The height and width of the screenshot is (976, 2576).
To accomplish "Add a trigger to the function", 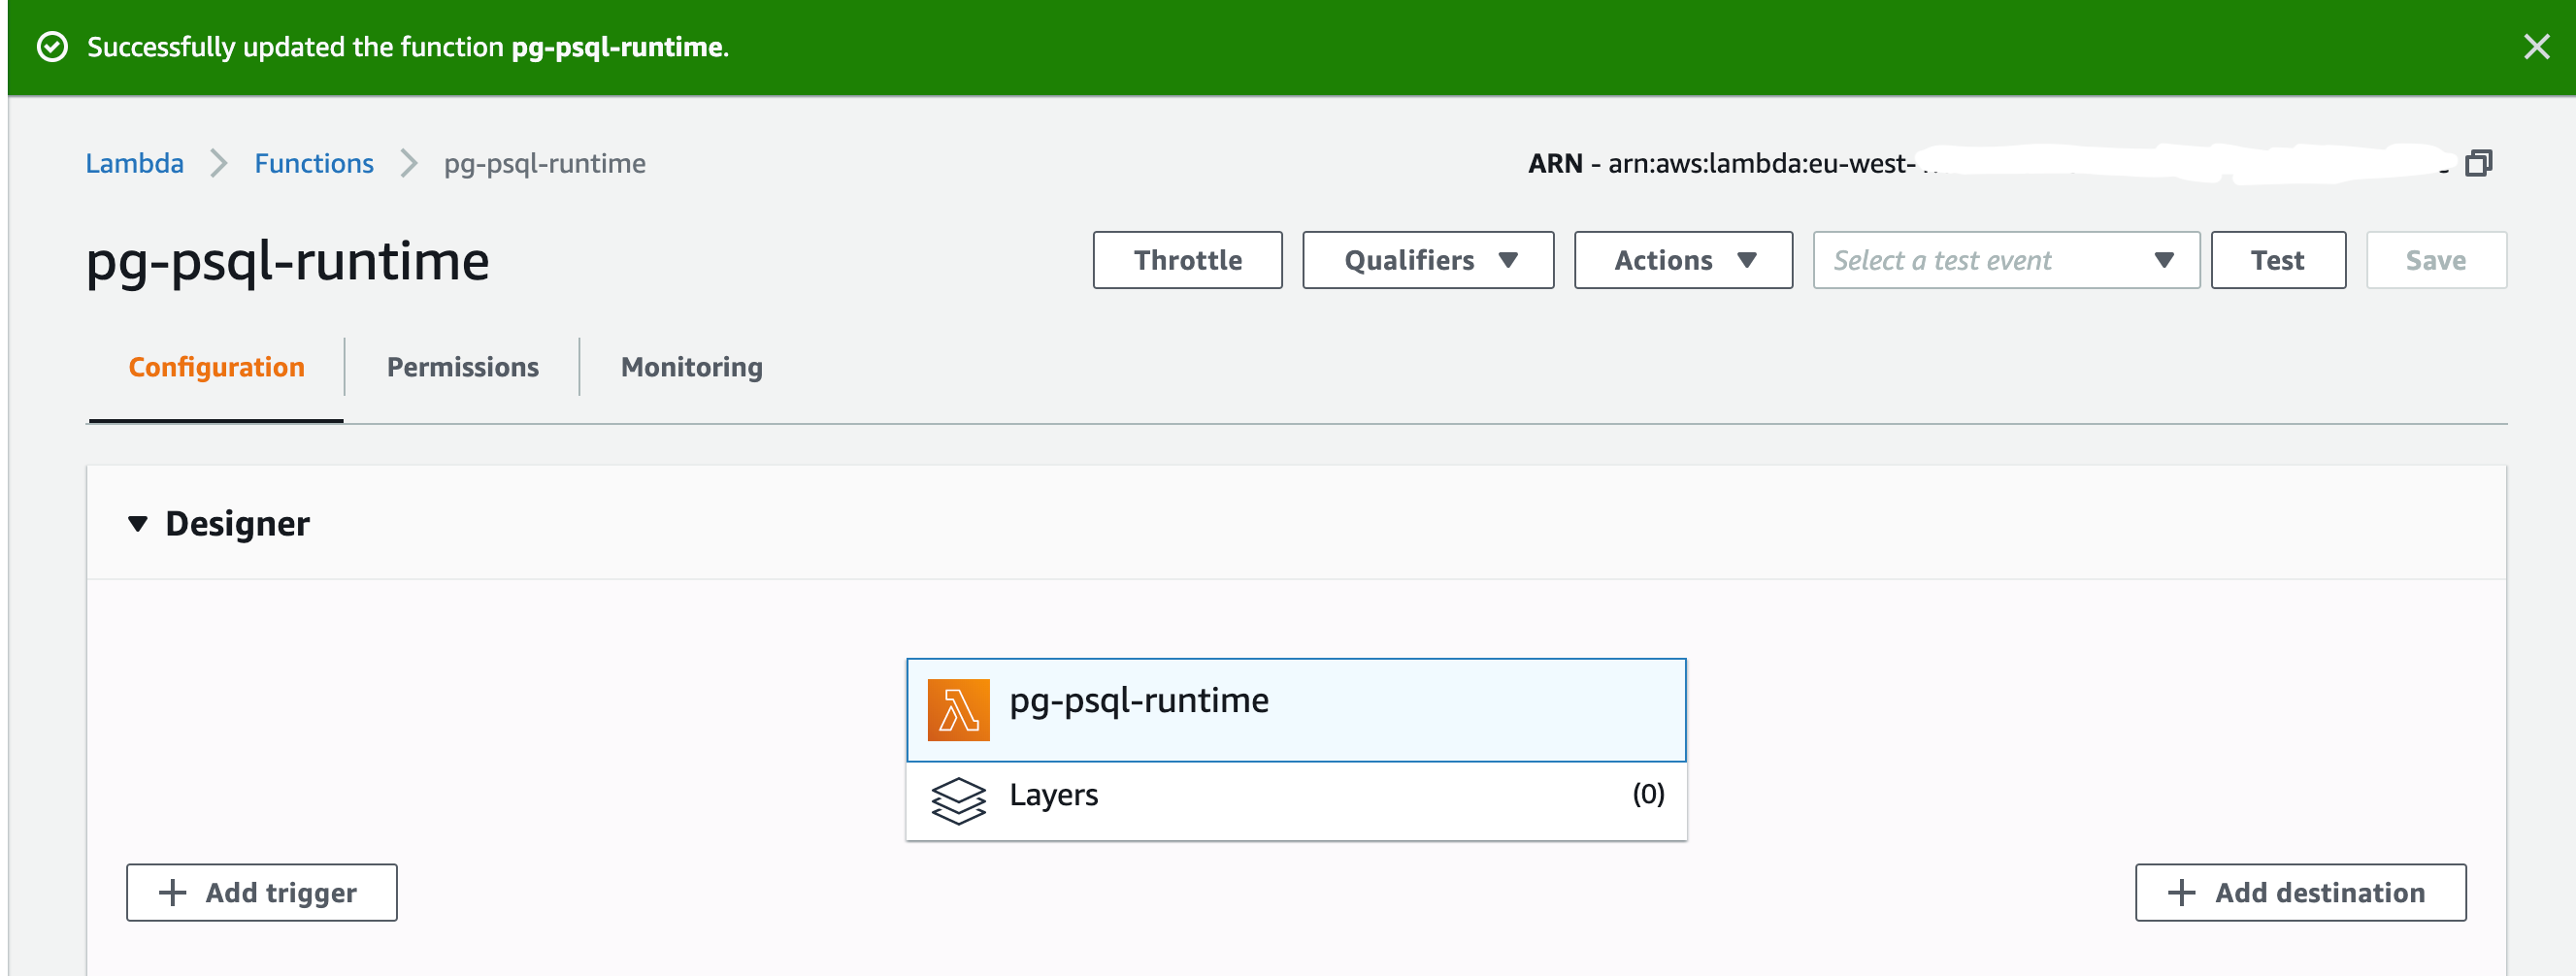I will coord(262,892).
